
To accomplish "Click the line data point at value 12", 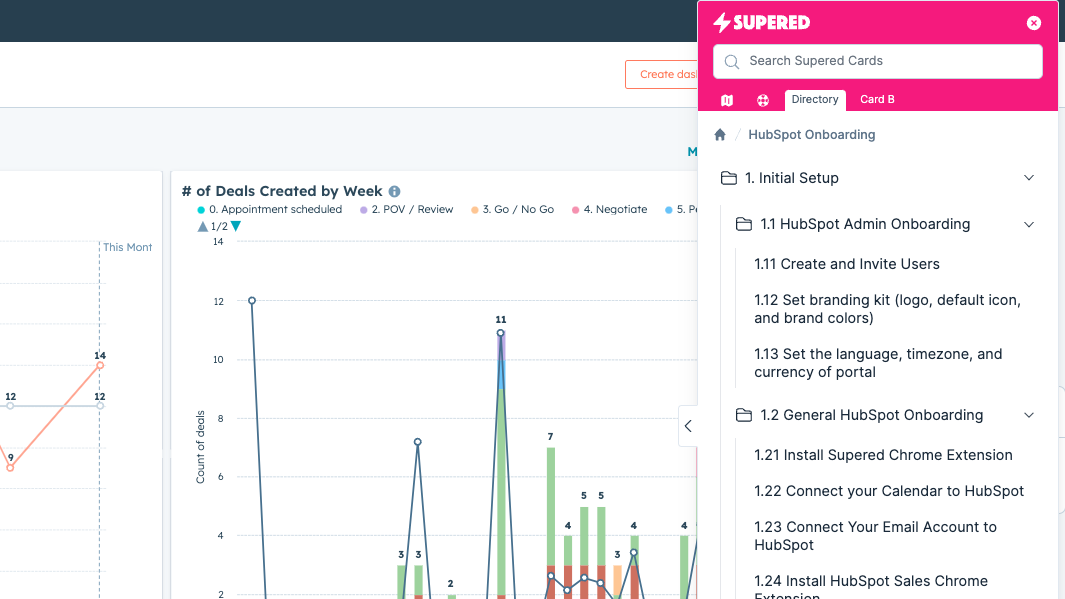I will point(252,300).
